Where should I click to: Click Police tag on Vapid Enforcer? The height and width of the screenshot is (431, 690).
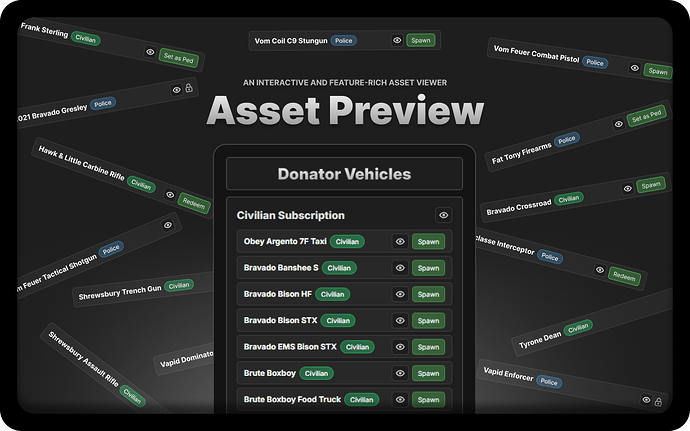click(549, 382)
